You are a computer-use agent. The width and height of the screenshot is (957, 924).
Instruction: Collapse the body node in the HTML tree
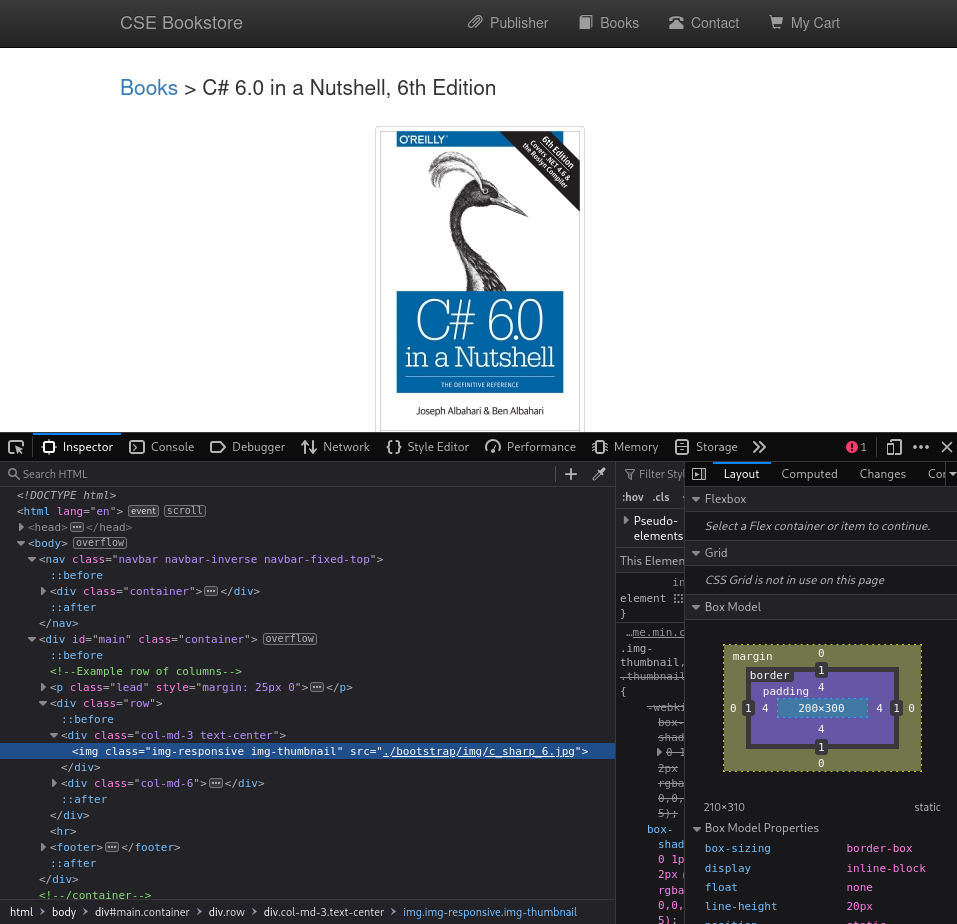tap(21, 543)
